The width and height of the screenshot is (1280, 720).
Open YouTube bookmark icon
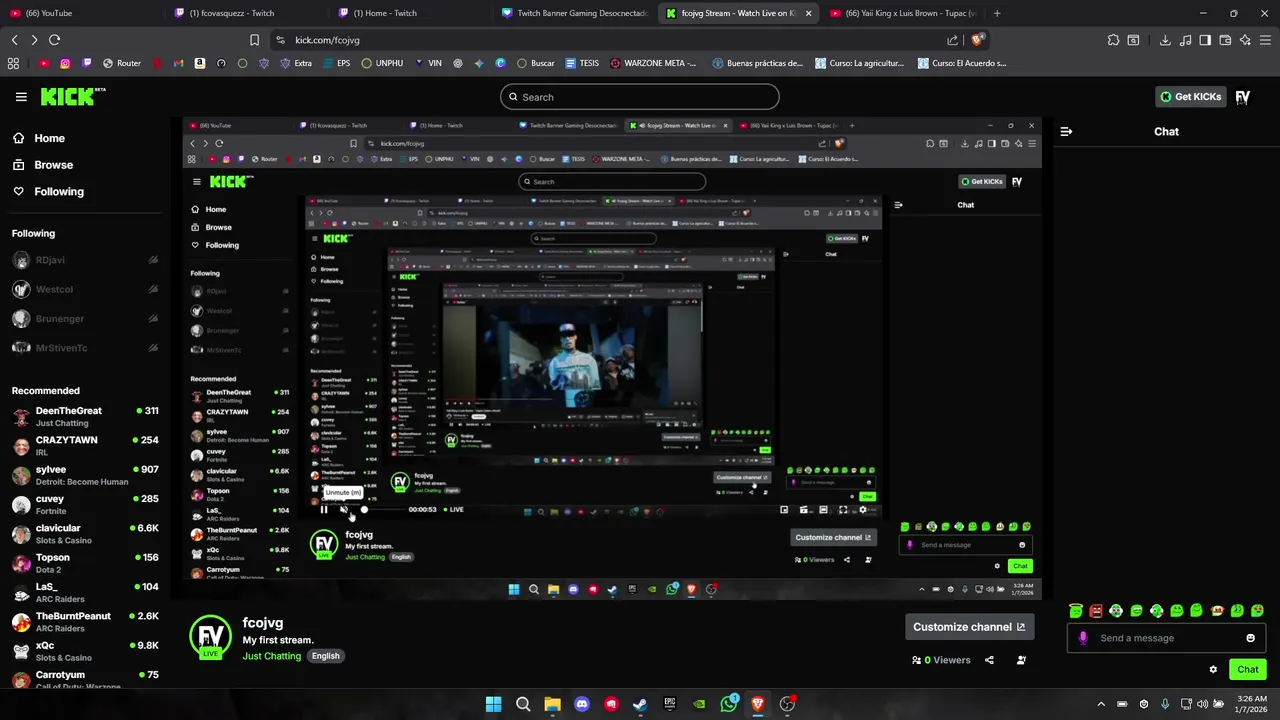(x=43, y=63)
